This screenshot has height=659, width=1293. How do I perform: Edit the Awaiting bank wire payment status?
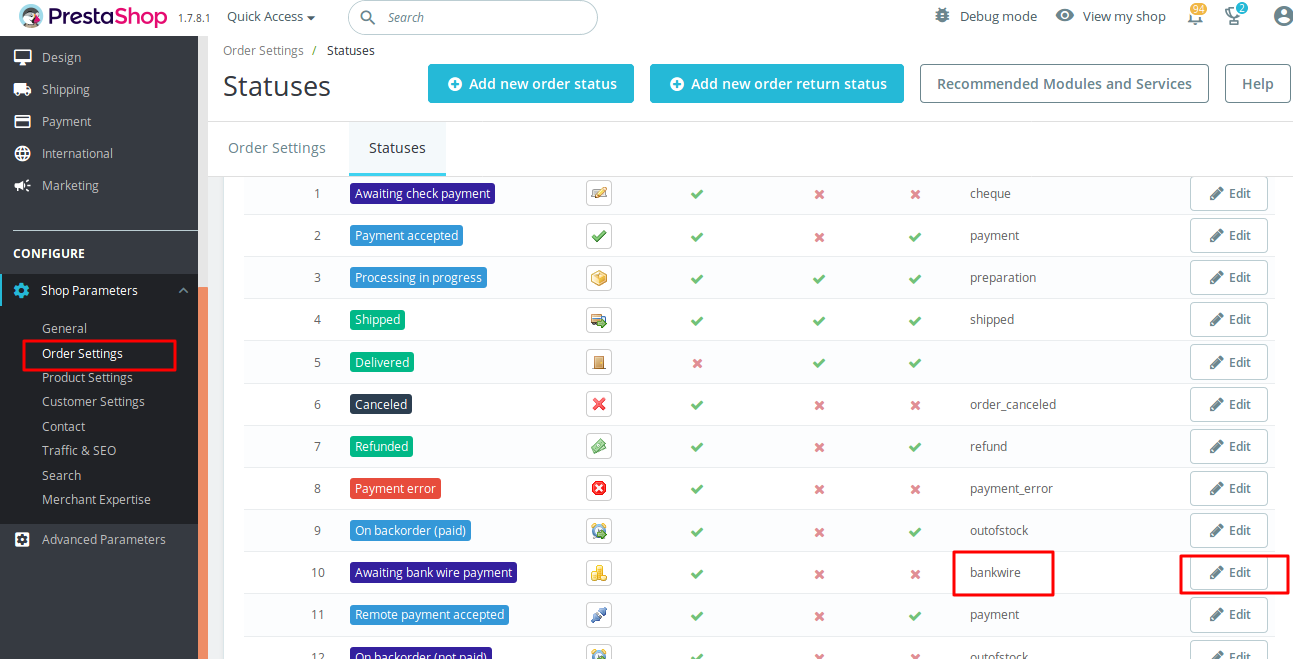pyautogui.click(x=1229, y=573)
